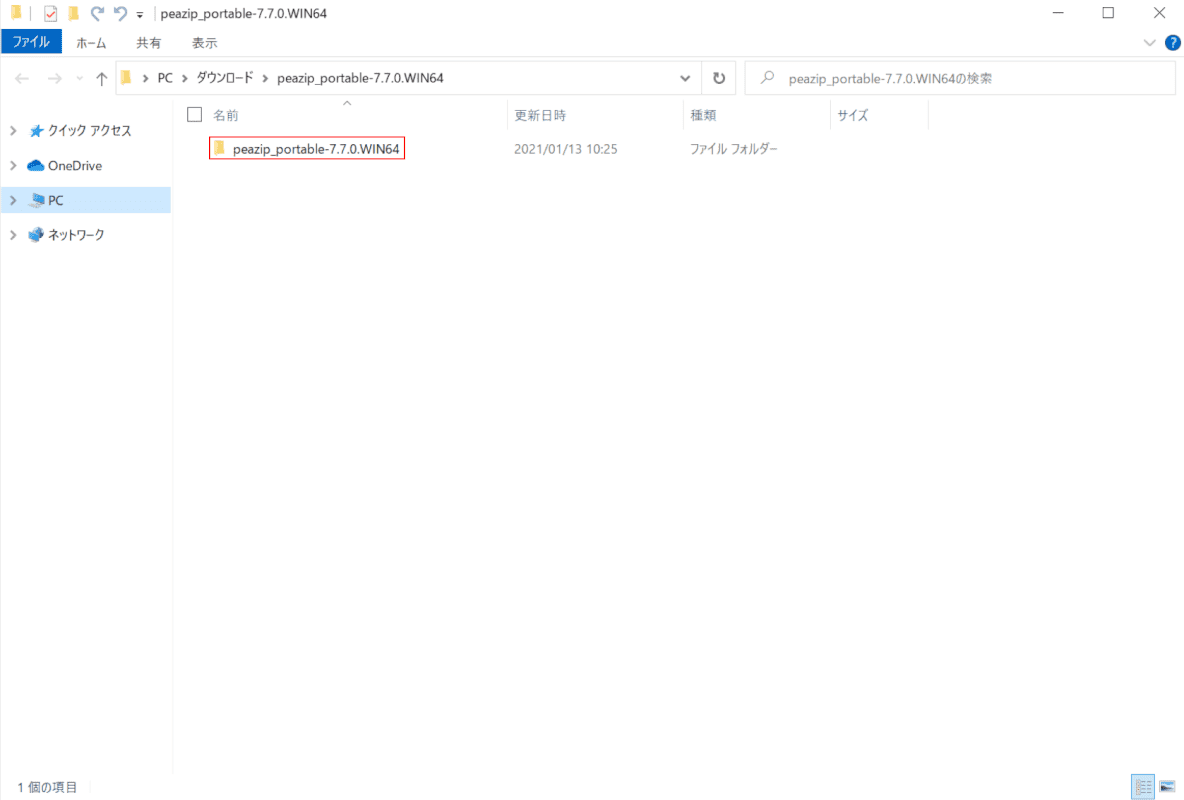Click the Redo icon in title bar
Viewport: 1184px width, 800px height.
[97, 14]
